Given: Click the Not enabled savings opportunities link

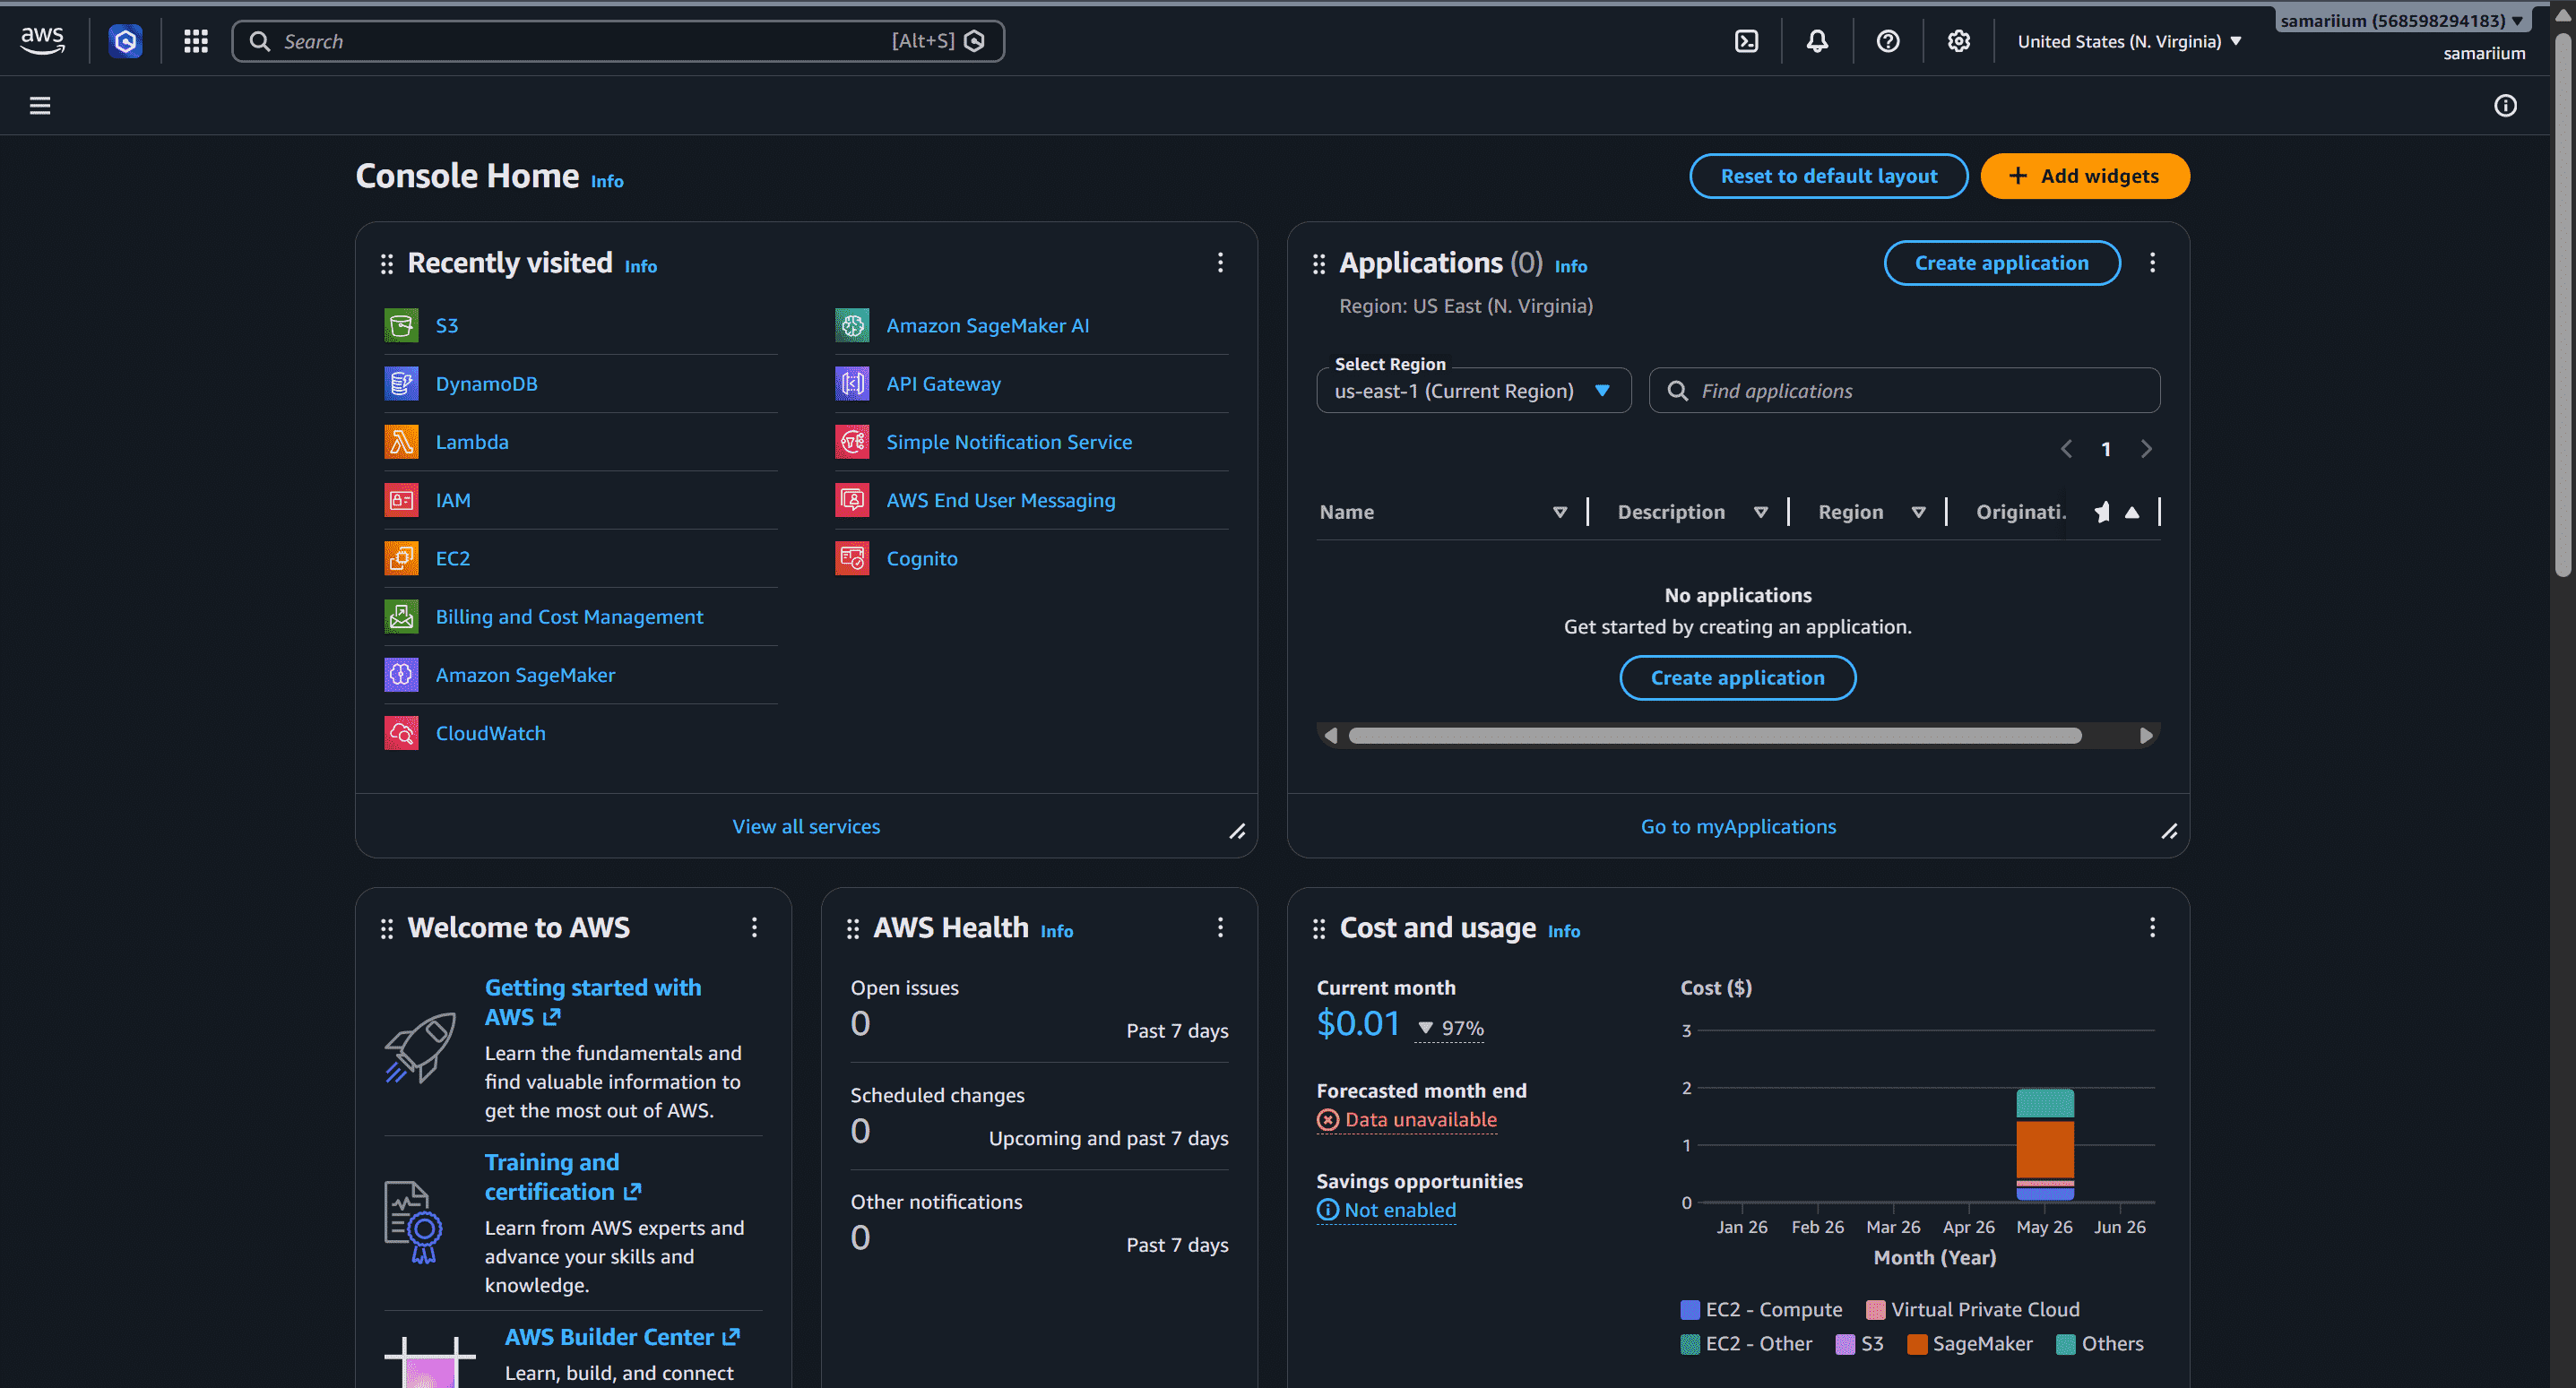Looking at the screenshot, I should tap(1386, 1210).
